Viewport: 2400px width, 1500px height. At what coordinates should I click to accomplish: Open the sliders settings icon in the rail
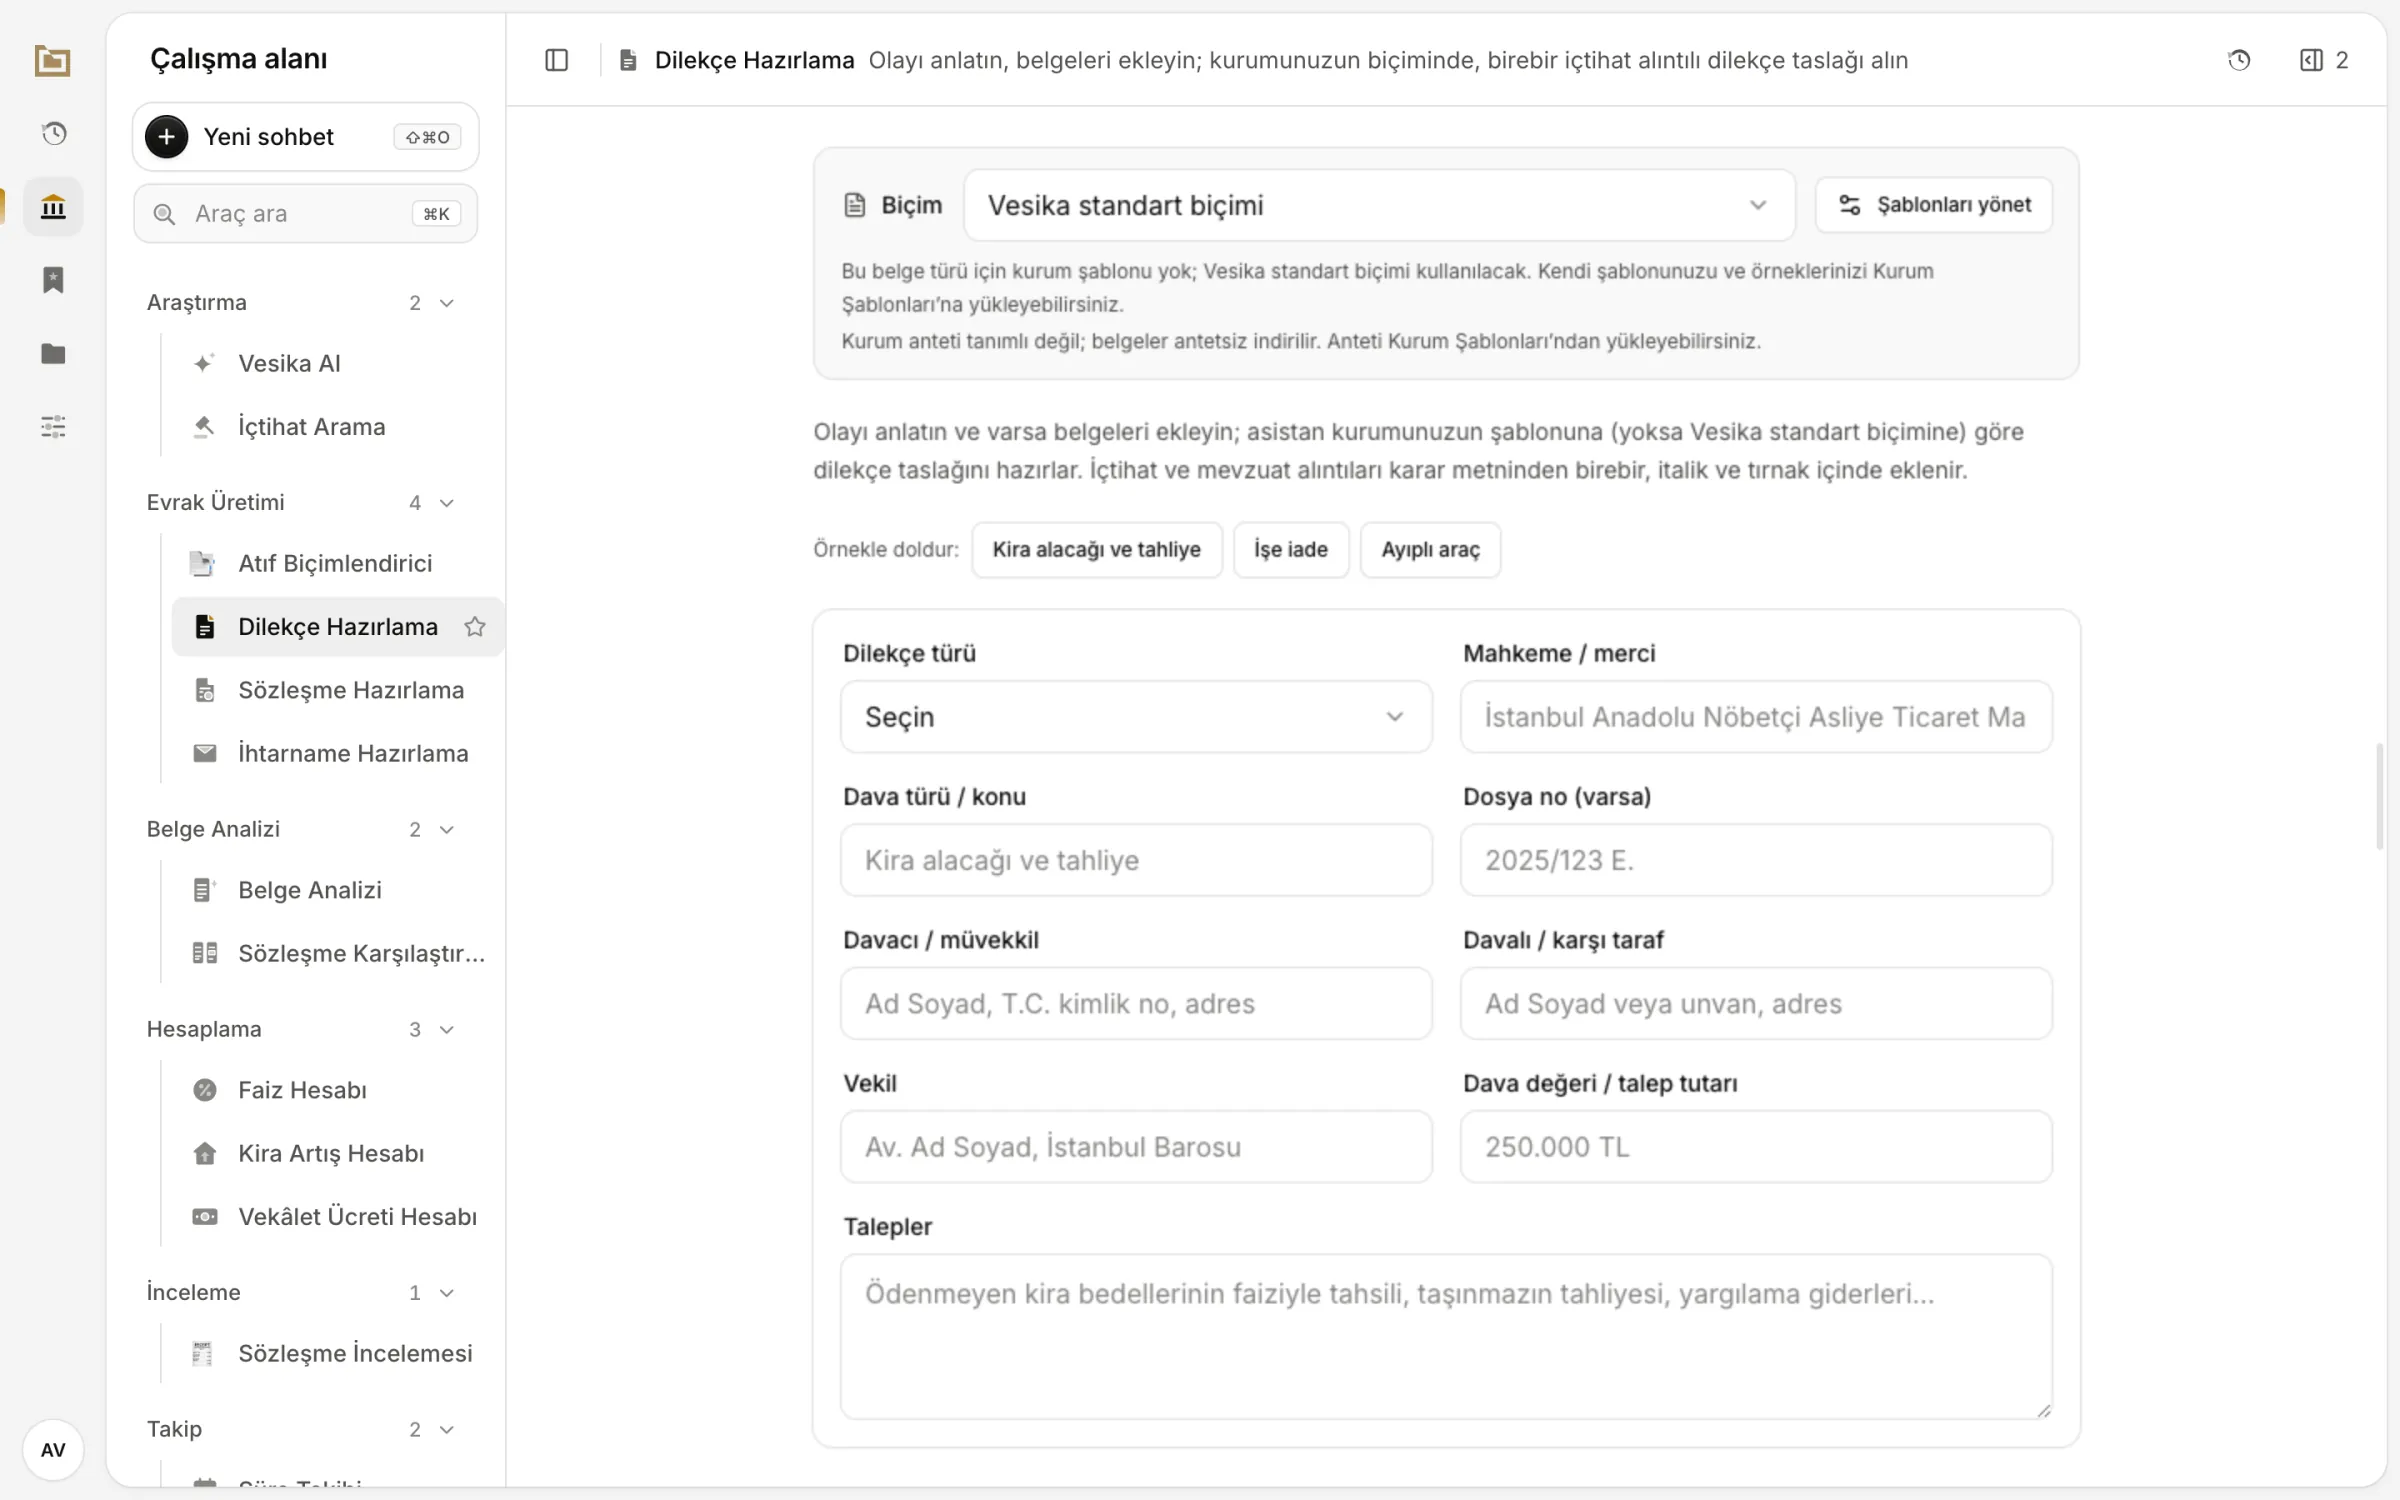(x=53, y=427)
